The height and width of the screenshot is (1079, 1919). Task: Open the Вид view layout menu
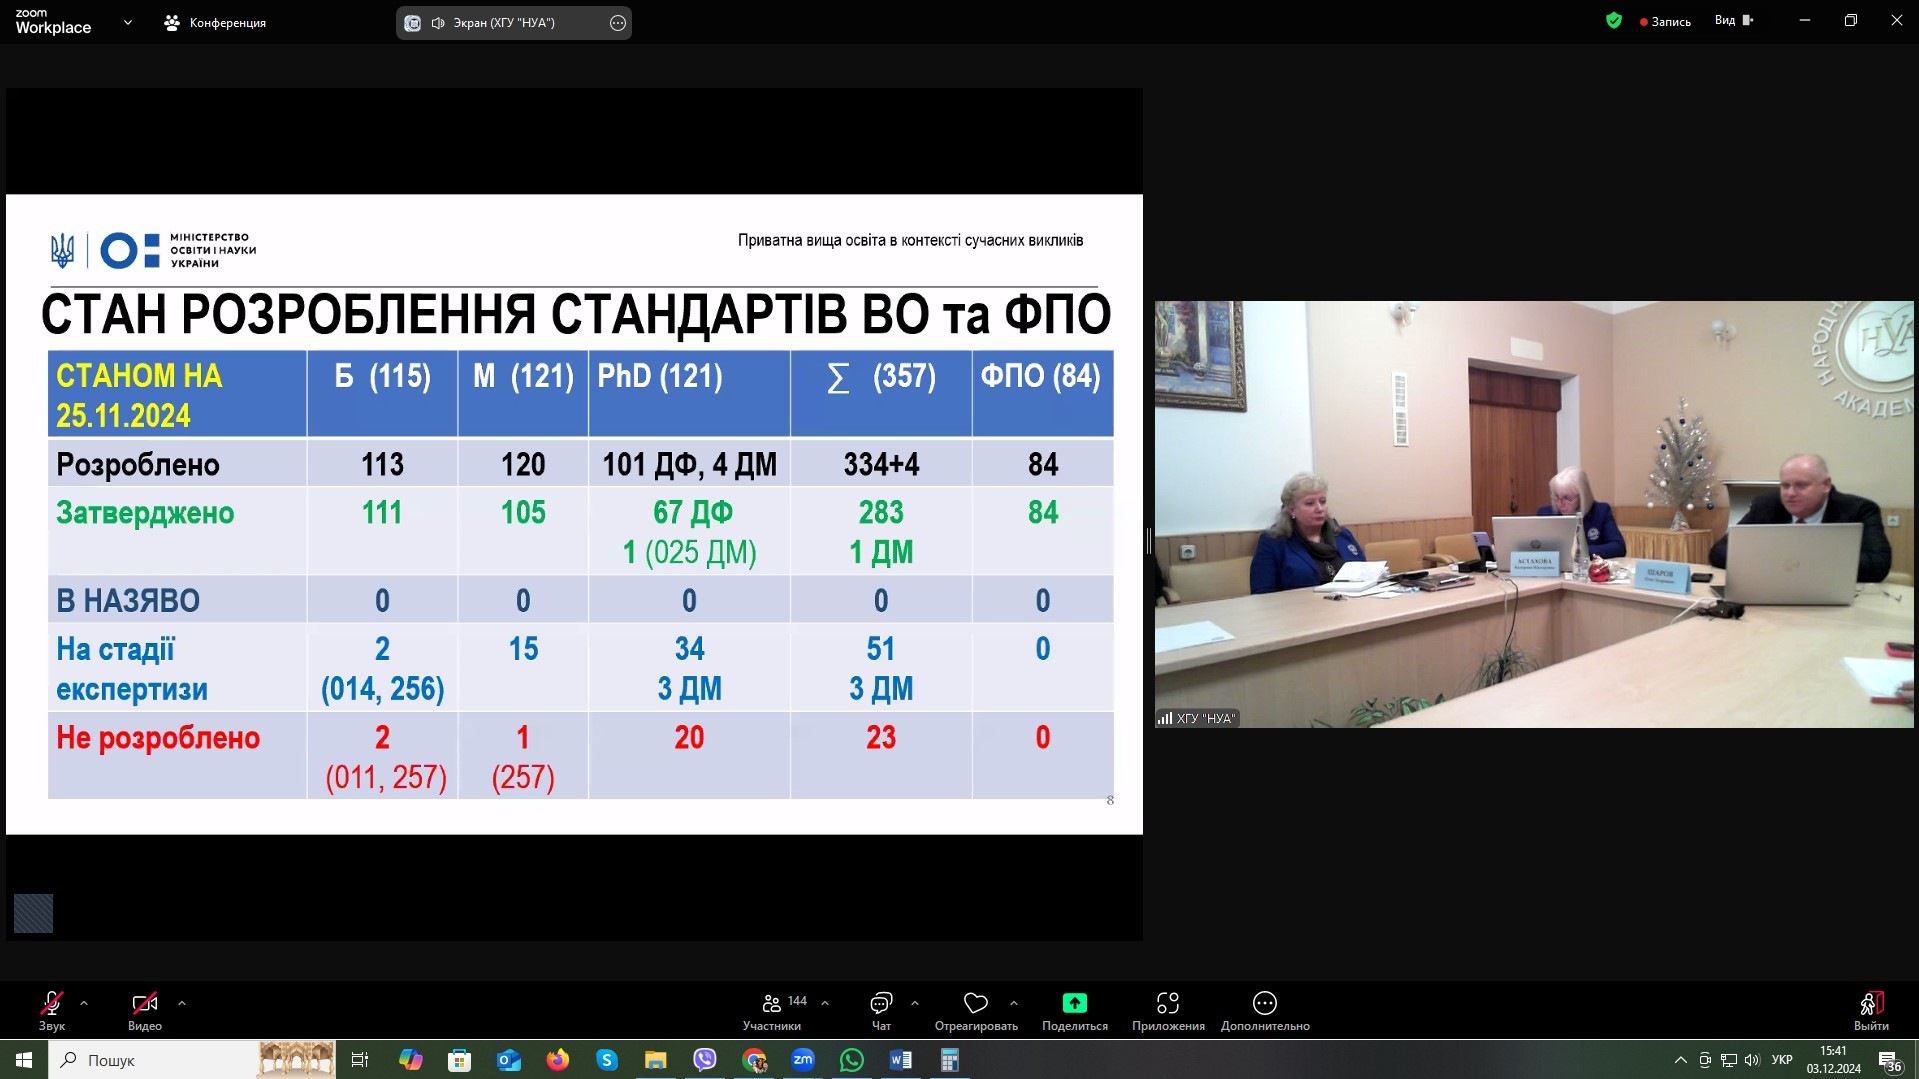(1733, 21)
